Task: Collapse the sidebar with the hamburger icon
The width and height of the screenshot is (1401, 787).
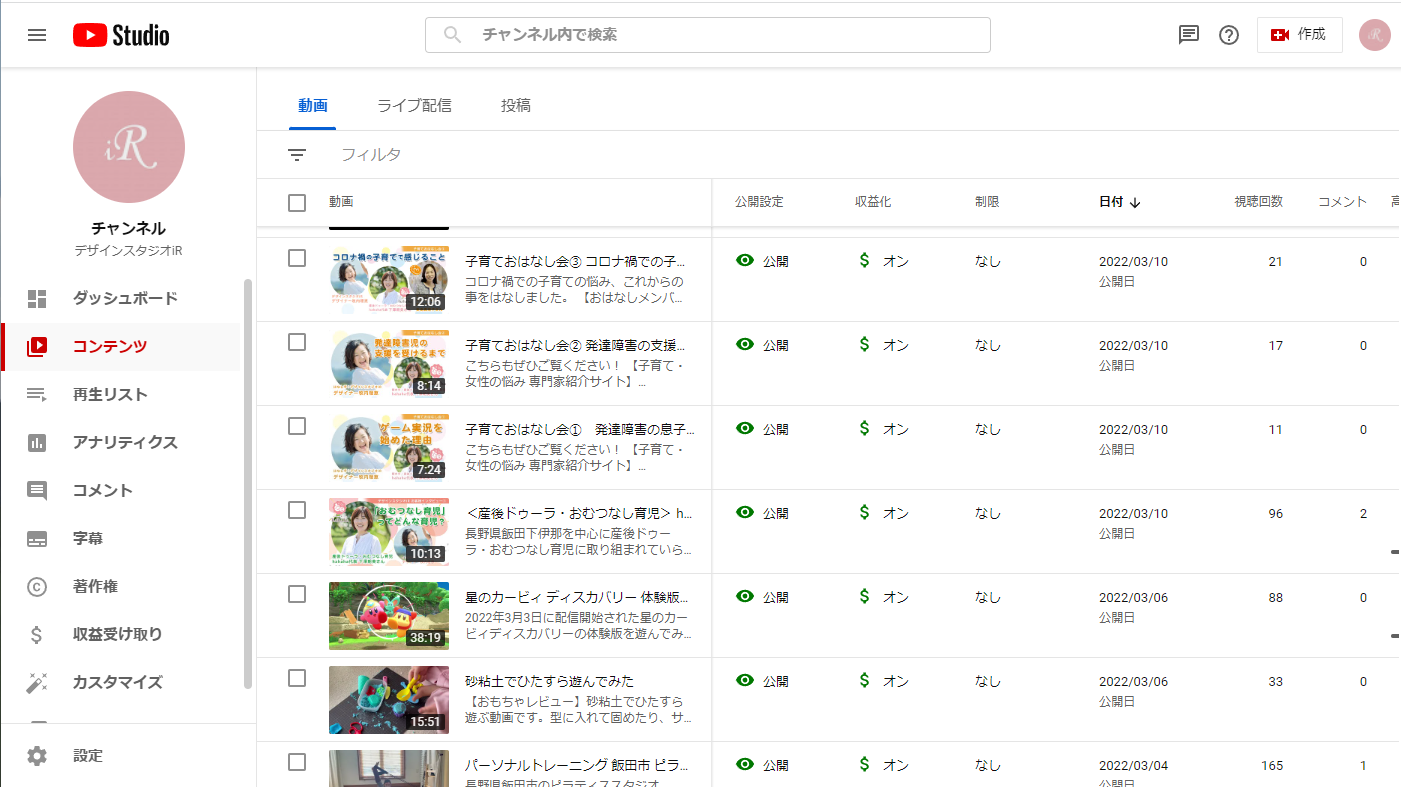Action: [37, 34]
